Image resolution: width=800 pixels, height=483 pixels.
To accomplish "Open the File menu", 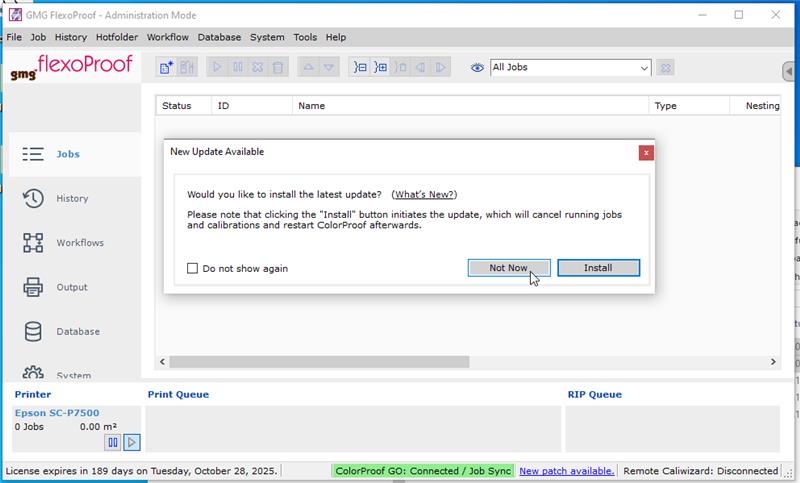I will 14,37.
